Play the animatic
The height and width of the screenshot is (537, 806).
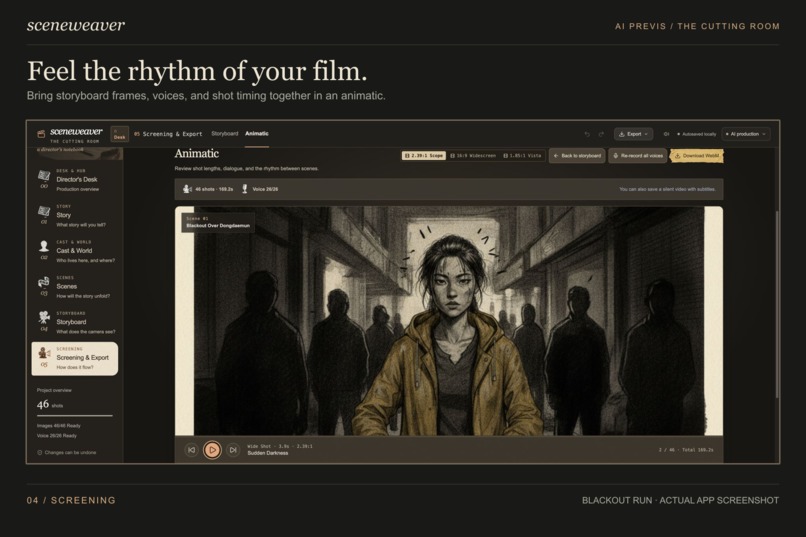click(x=212, y=450)
